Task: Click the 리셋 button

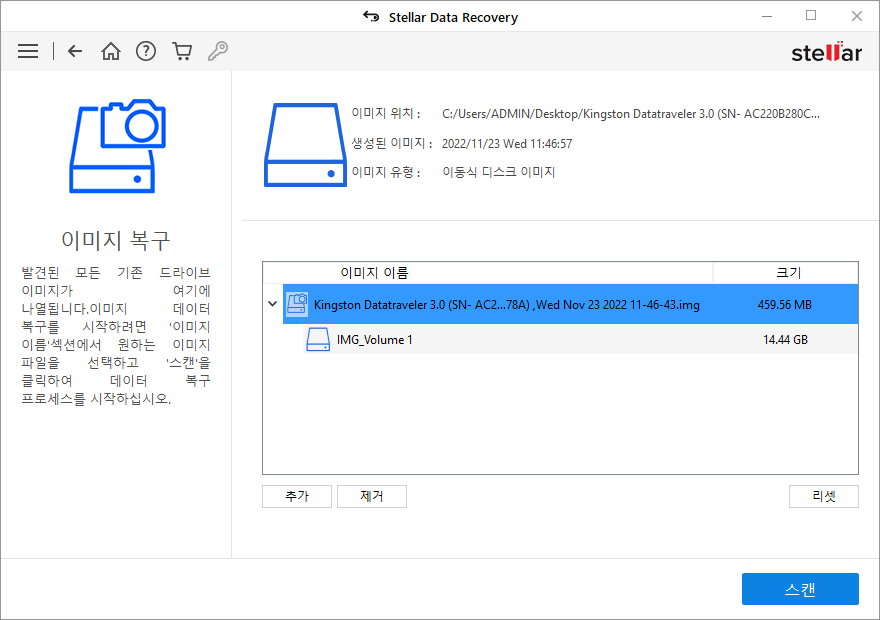Action: (x=823, y=496)
